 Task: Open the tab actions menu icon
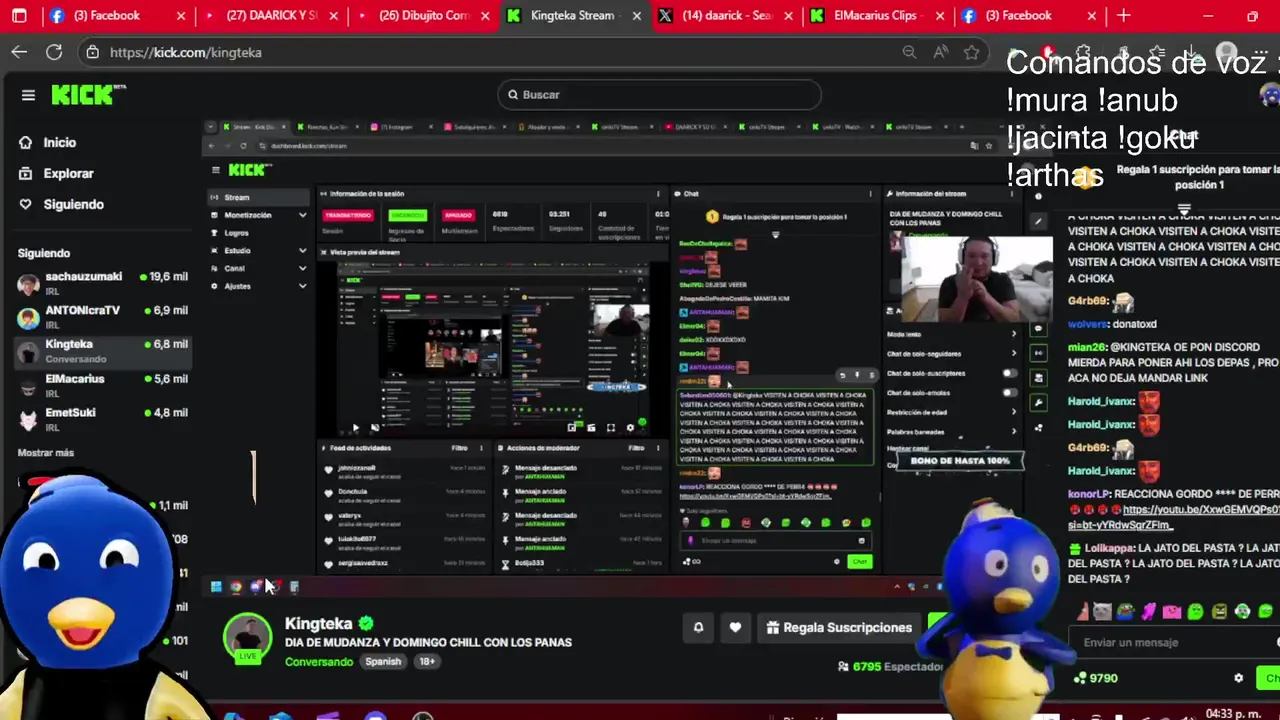[19, 16]
